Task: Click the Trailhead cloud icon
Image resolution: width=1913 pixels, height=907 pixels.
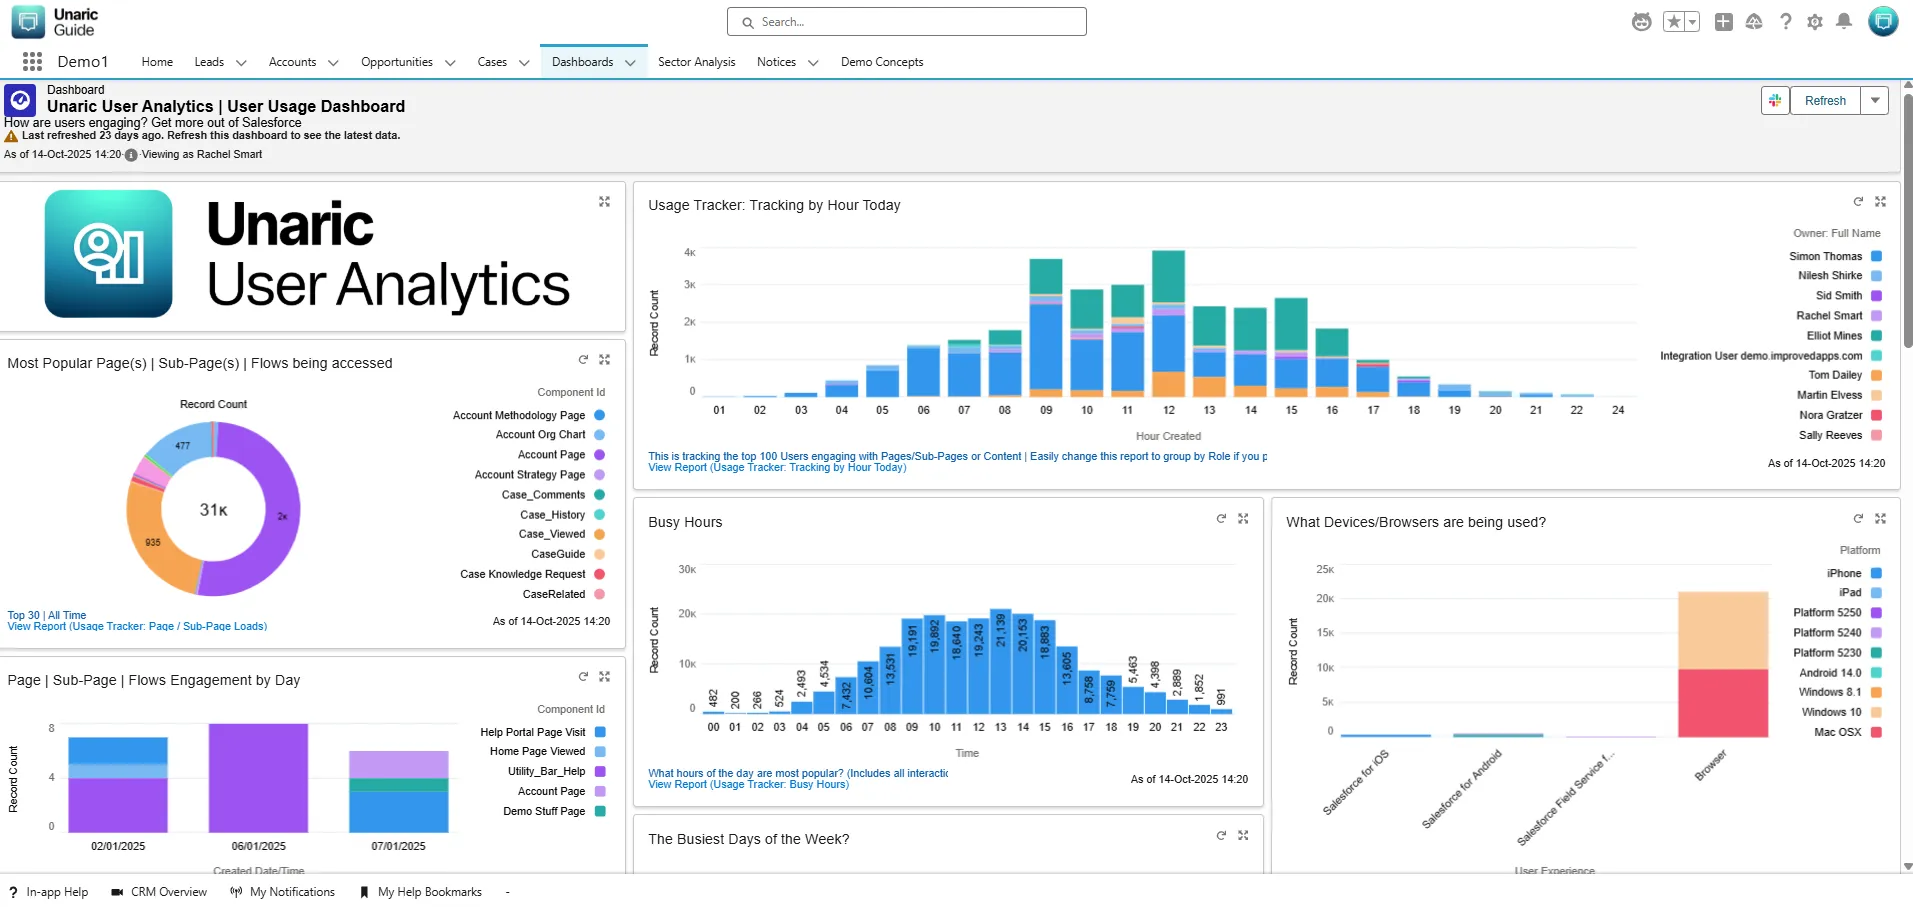Action: 1754,22
